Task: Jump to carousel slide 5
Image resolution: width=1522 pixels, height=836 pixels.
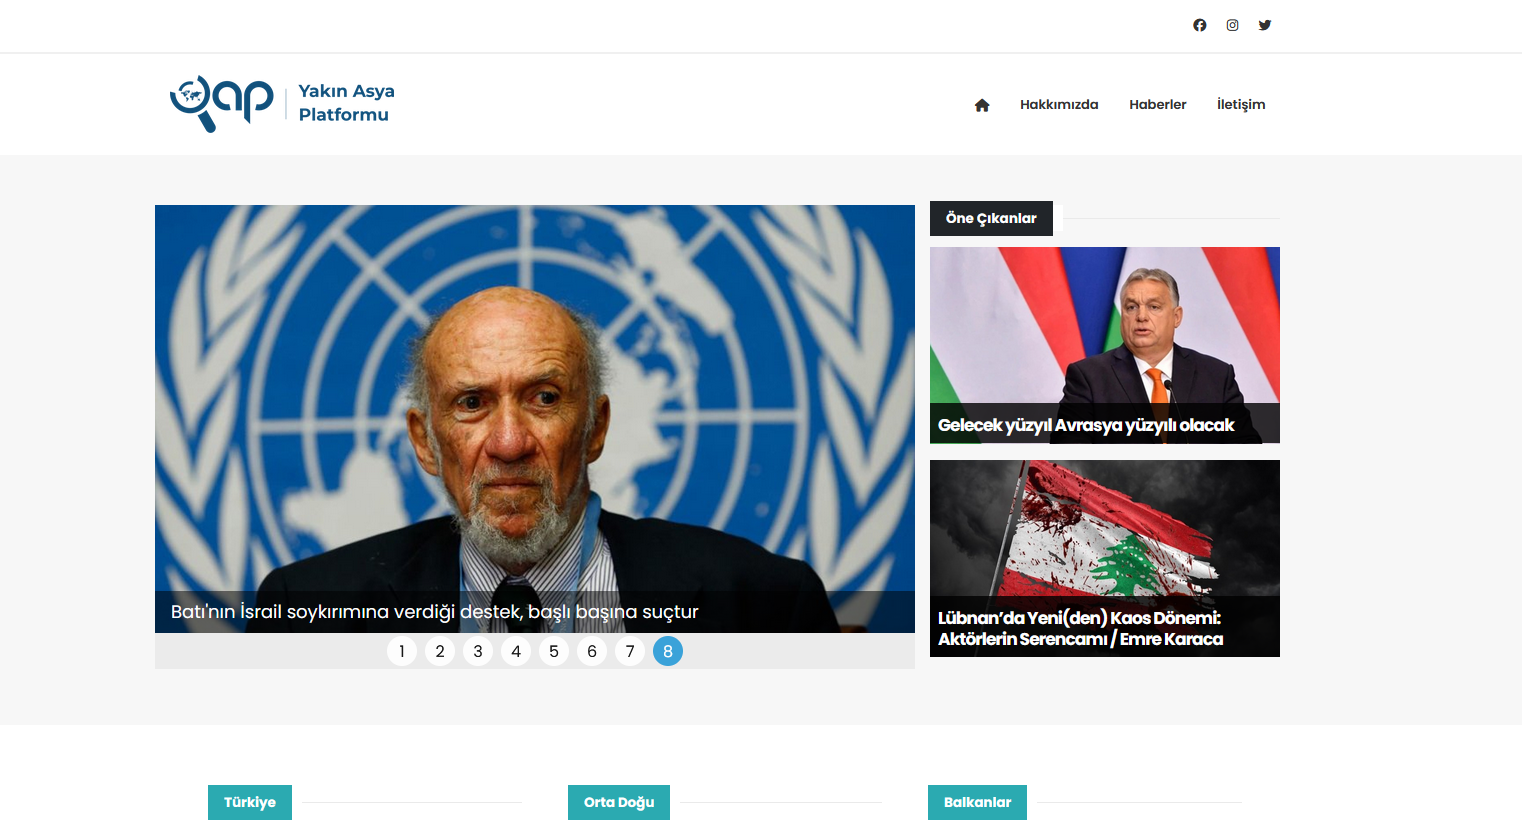Action: (x=554, y=651)
